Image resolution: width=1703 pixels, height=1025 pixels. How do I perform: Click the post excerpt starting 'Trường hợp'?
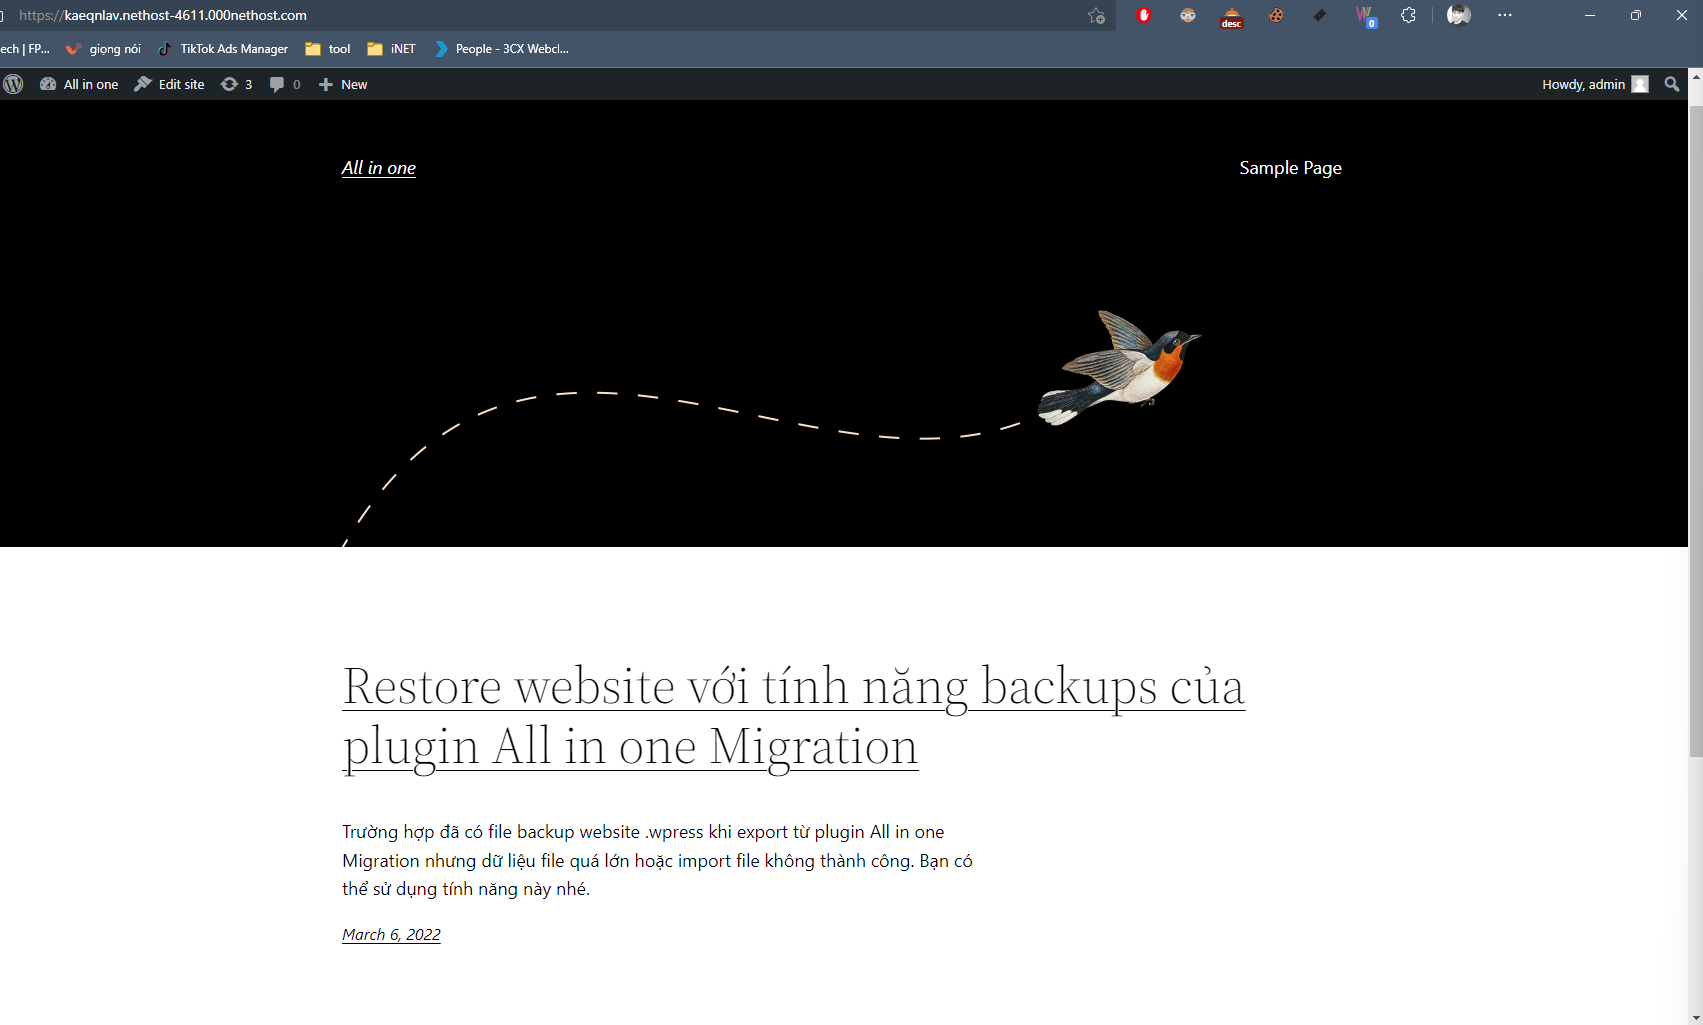657,860
